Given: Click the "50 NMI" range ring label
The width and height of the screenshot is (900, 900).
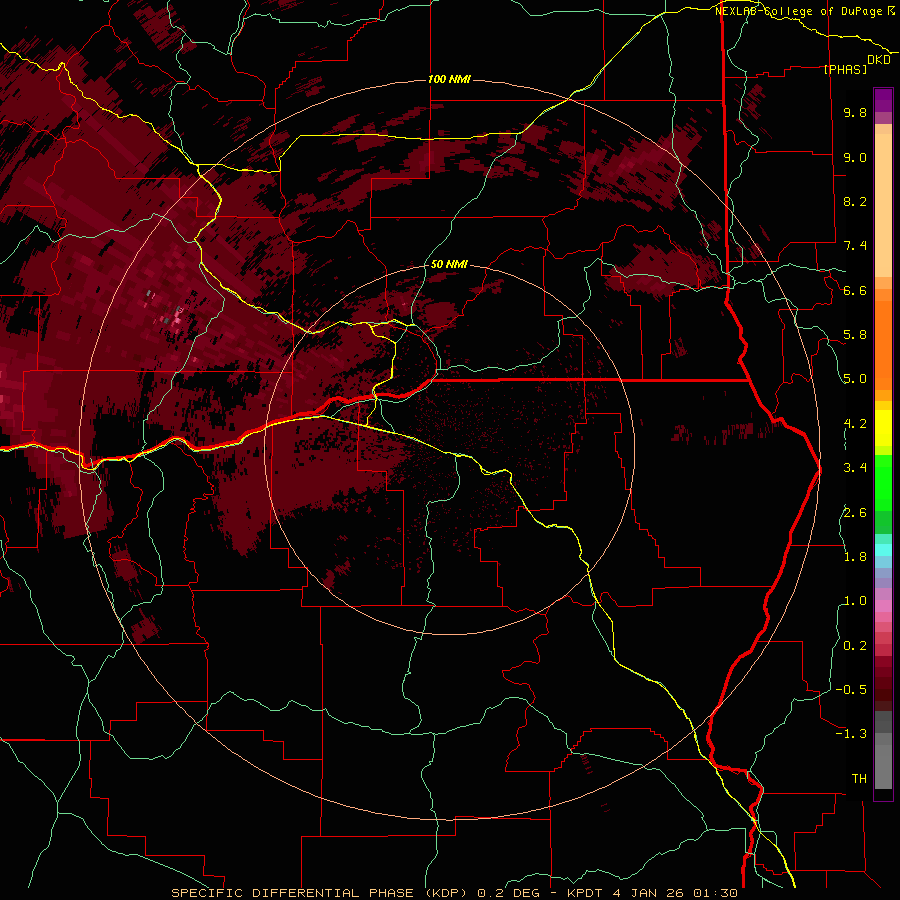Looking at the screenshot, I should (x=449, y=264).
